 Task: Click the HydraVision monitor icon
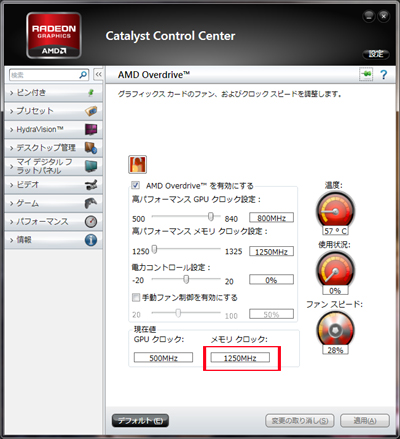pyautogui.click(x=91, y=129)
